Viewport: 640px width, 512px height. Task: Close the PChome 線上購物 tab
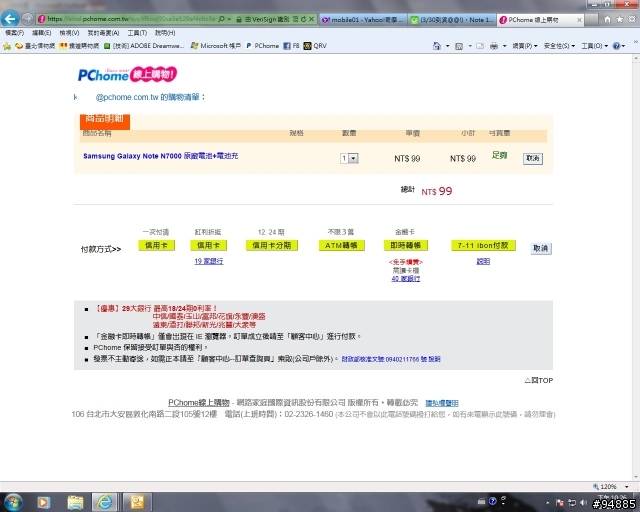coord(579,20)
